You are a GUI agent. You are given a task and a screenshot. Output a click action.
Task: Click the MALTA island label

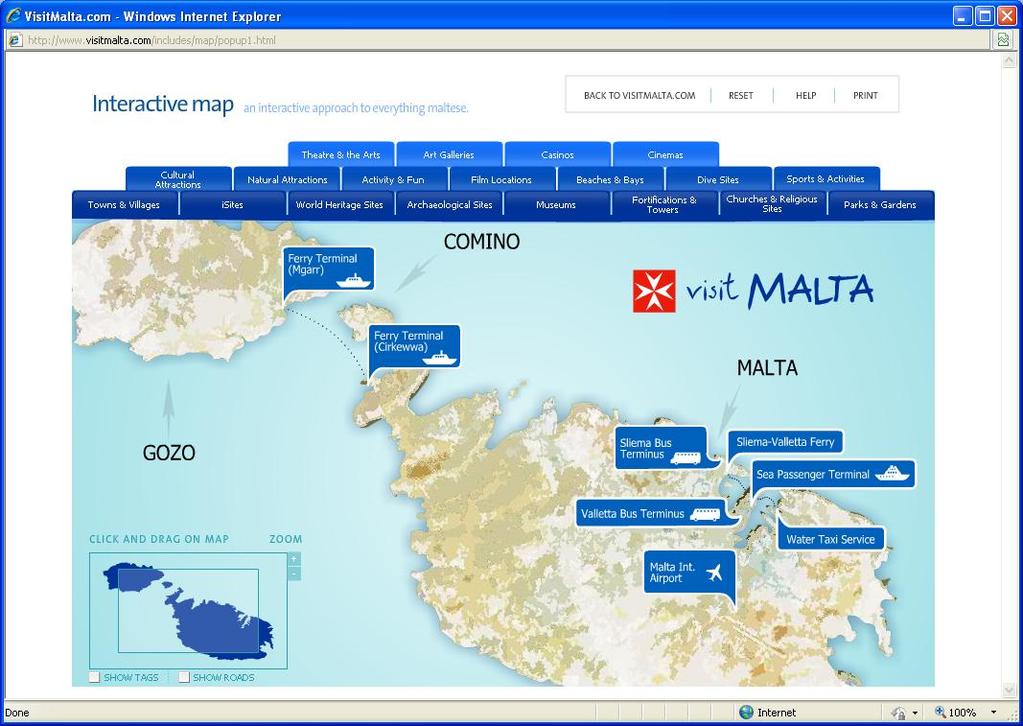point(767,368)
